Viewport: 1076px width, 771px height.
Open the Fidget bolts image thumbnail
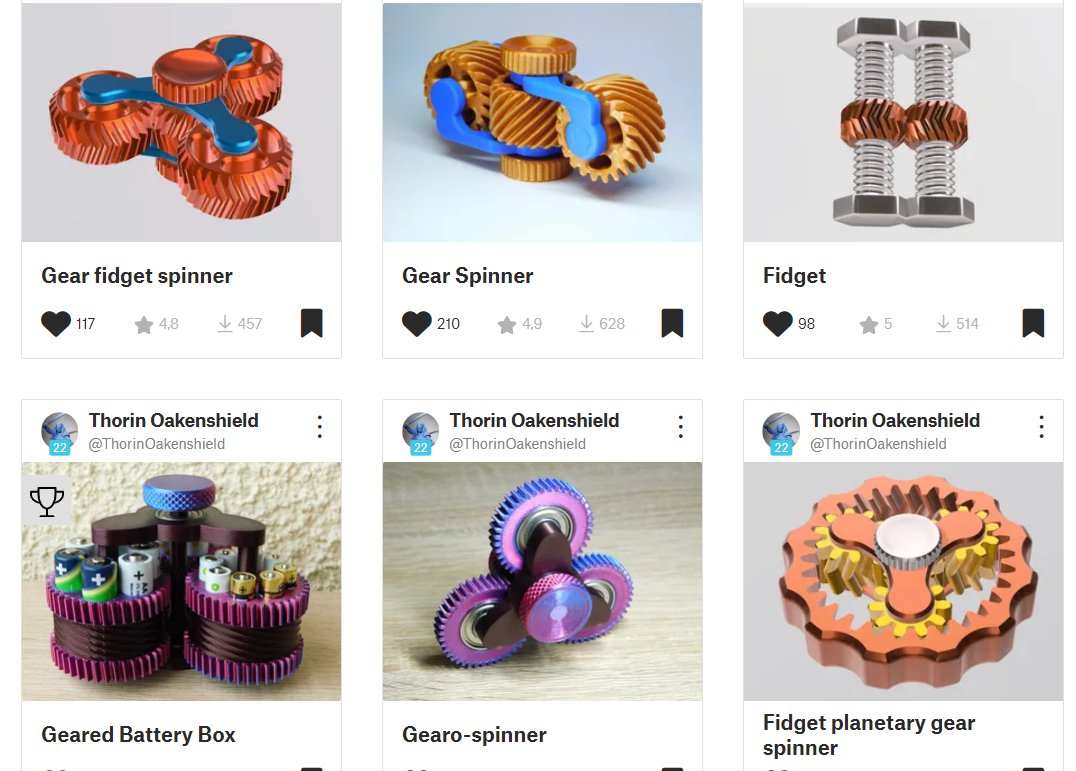[x=903, y=122]
